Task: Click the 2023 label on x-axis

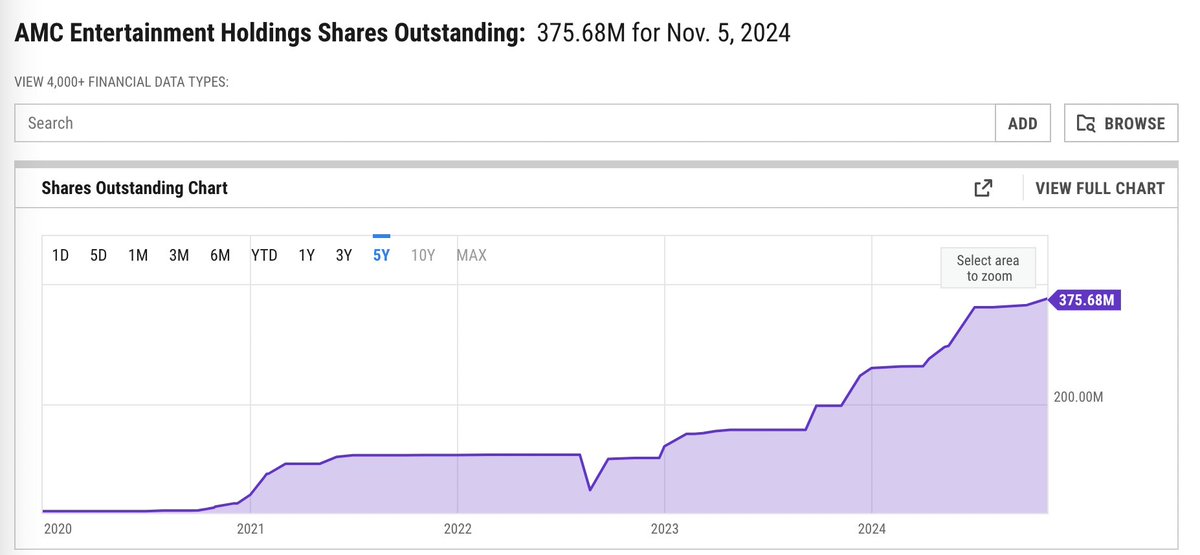Action: tap(665, 528)
